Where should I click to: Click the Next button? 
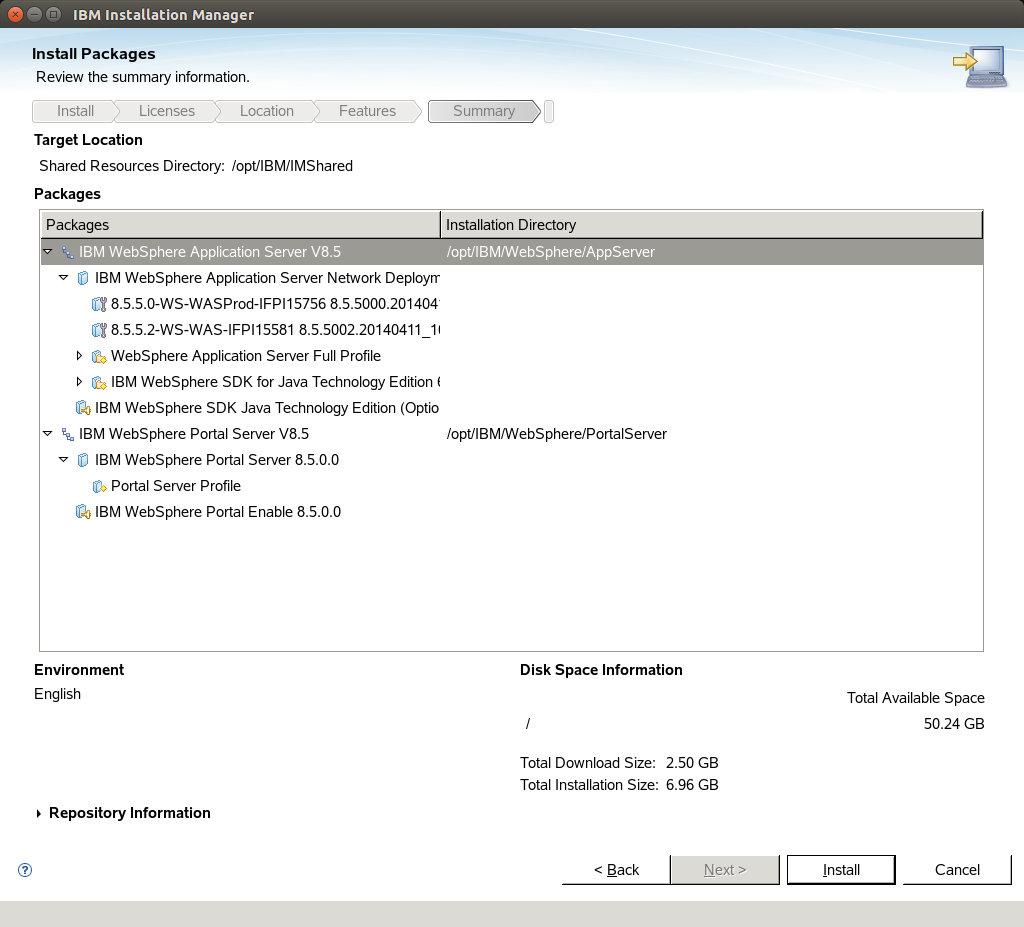725,870
